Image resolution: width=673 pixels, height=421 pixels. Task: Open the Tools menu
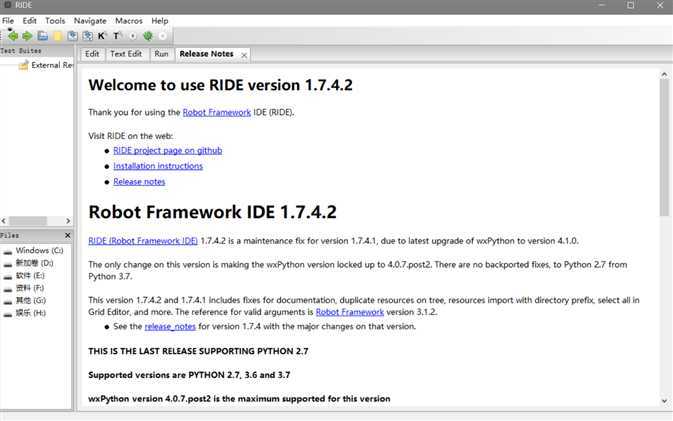55,21
